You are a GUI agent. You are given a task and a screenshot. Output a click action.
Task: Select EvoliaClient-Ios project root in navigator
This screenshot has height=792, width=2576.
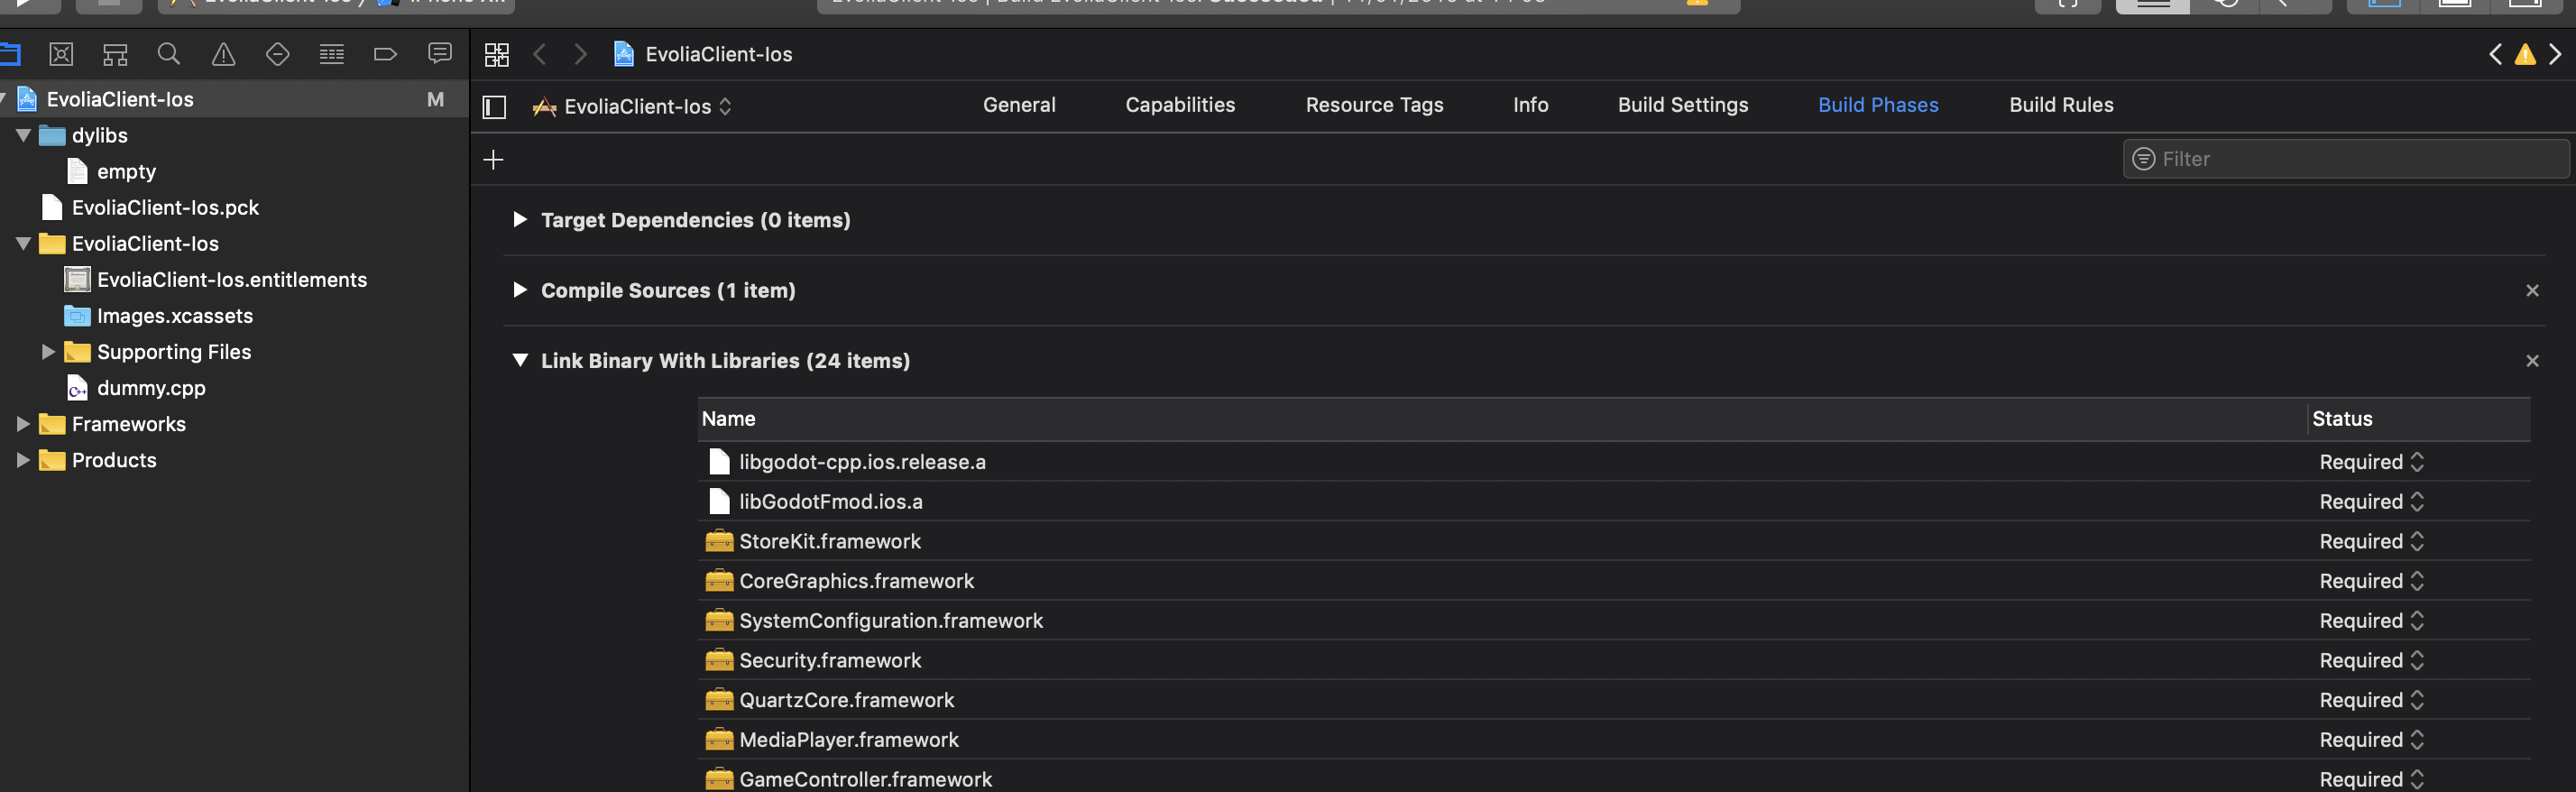(x=234, y=99)
